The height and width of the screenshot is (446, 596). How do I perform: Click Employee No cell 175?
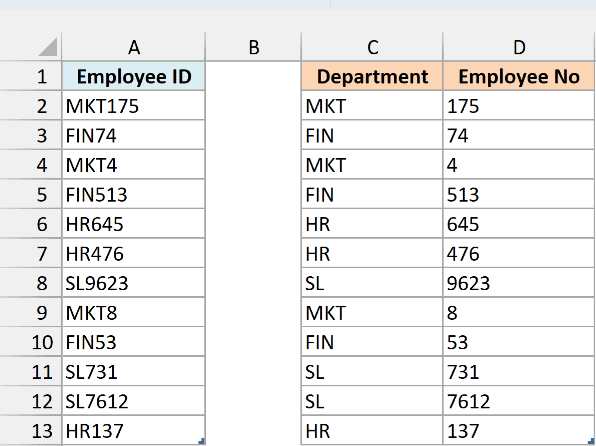point(519,106)
